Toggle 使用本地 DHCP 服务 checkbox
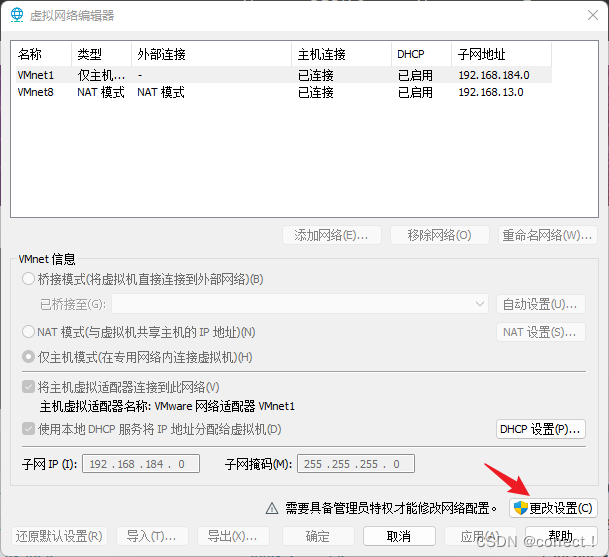 coord(28,429)
